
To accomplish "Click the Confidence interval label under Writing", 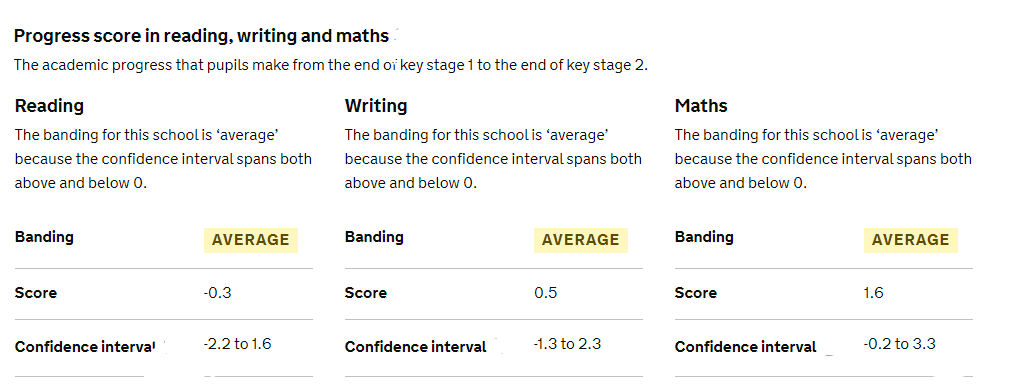I will (x=415, y=347).
